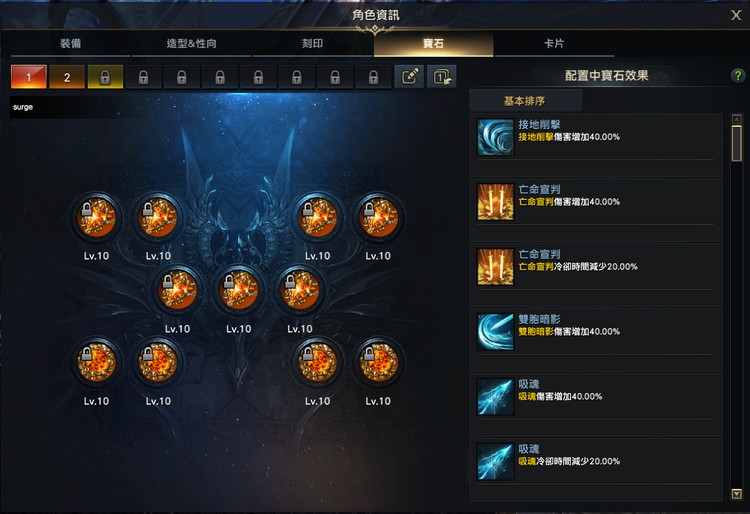Click the bottom-right Lv.10 gem slot

(x=378, y=362)
